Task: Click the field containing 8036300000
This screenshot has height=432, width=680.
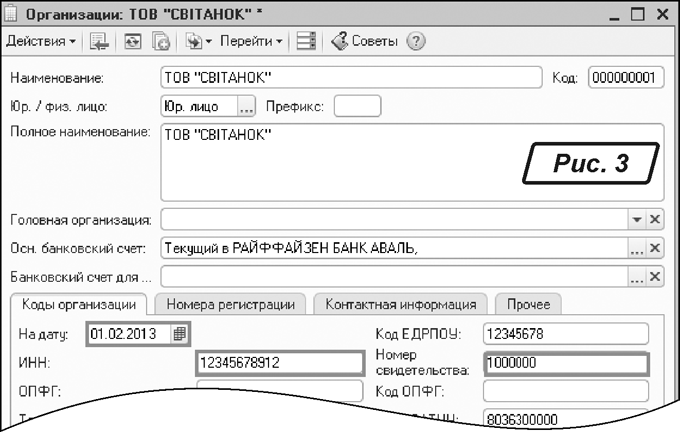Action: coord(566,419)
